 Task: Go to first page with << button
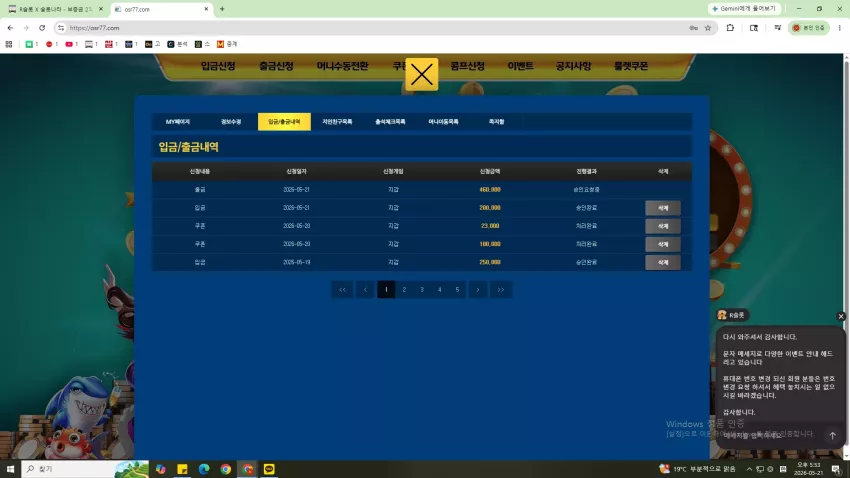coord(342,289)
